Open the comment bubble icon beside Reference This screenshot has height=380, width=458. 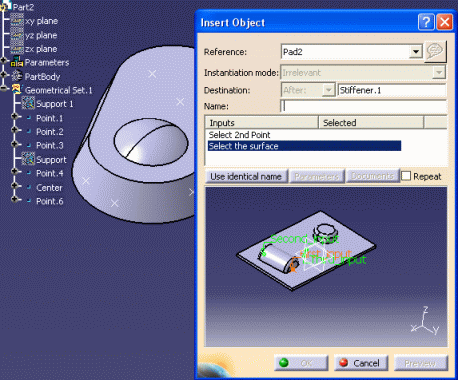coord(435,51)
